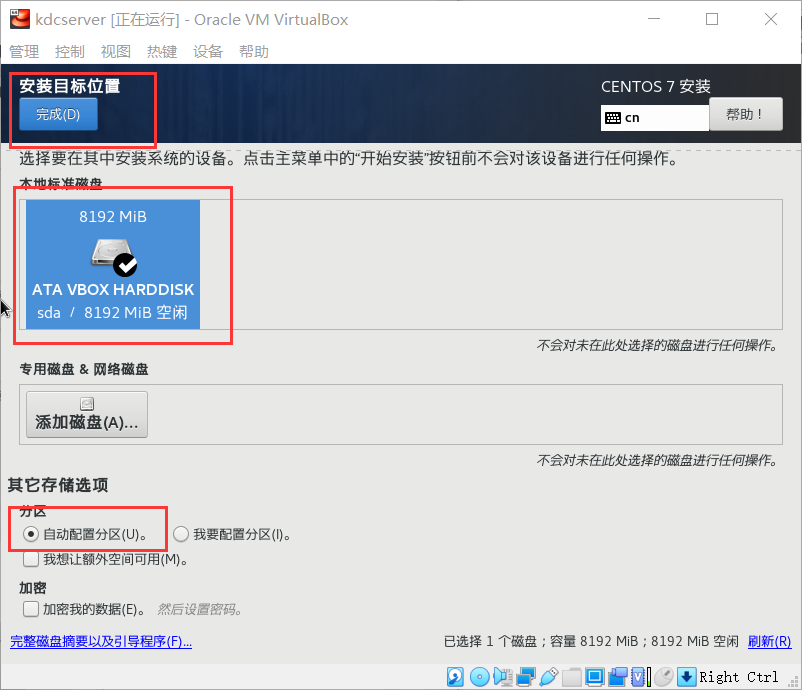This screenshot has height=690, width=802.
Task: Click the 帮助! help button
Action: pos(746,114)
